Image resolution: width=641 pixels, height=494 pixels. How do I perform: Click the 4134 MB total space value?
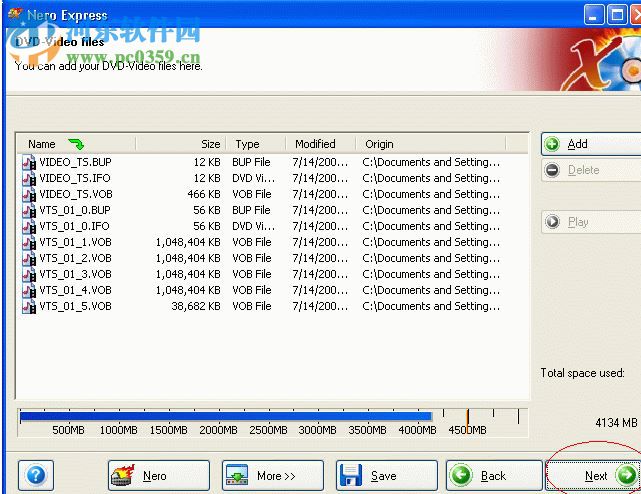point(616,422)
